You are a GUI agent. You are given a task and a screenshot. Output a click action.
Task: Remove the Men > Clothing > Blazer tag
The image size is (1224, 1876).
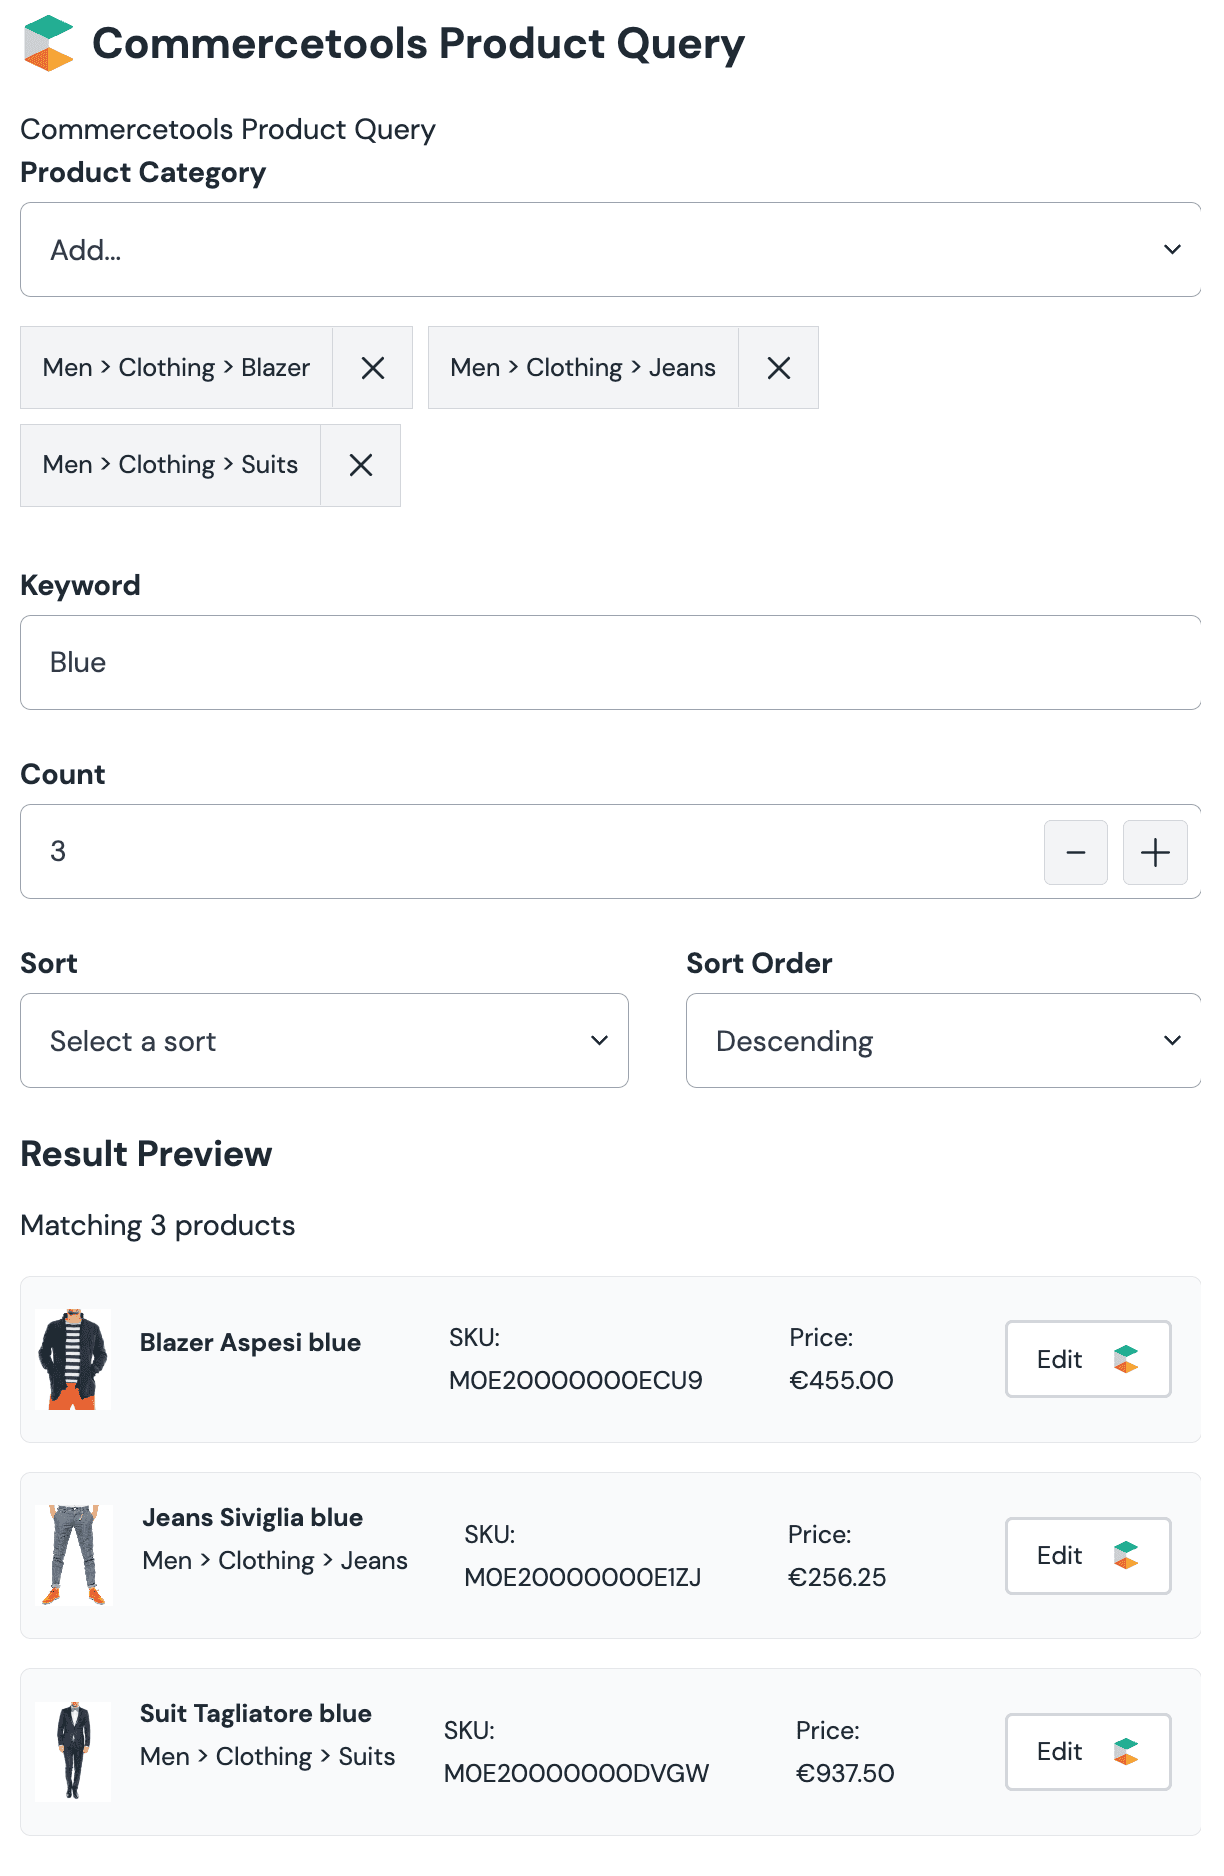click(x=372, y=368)
